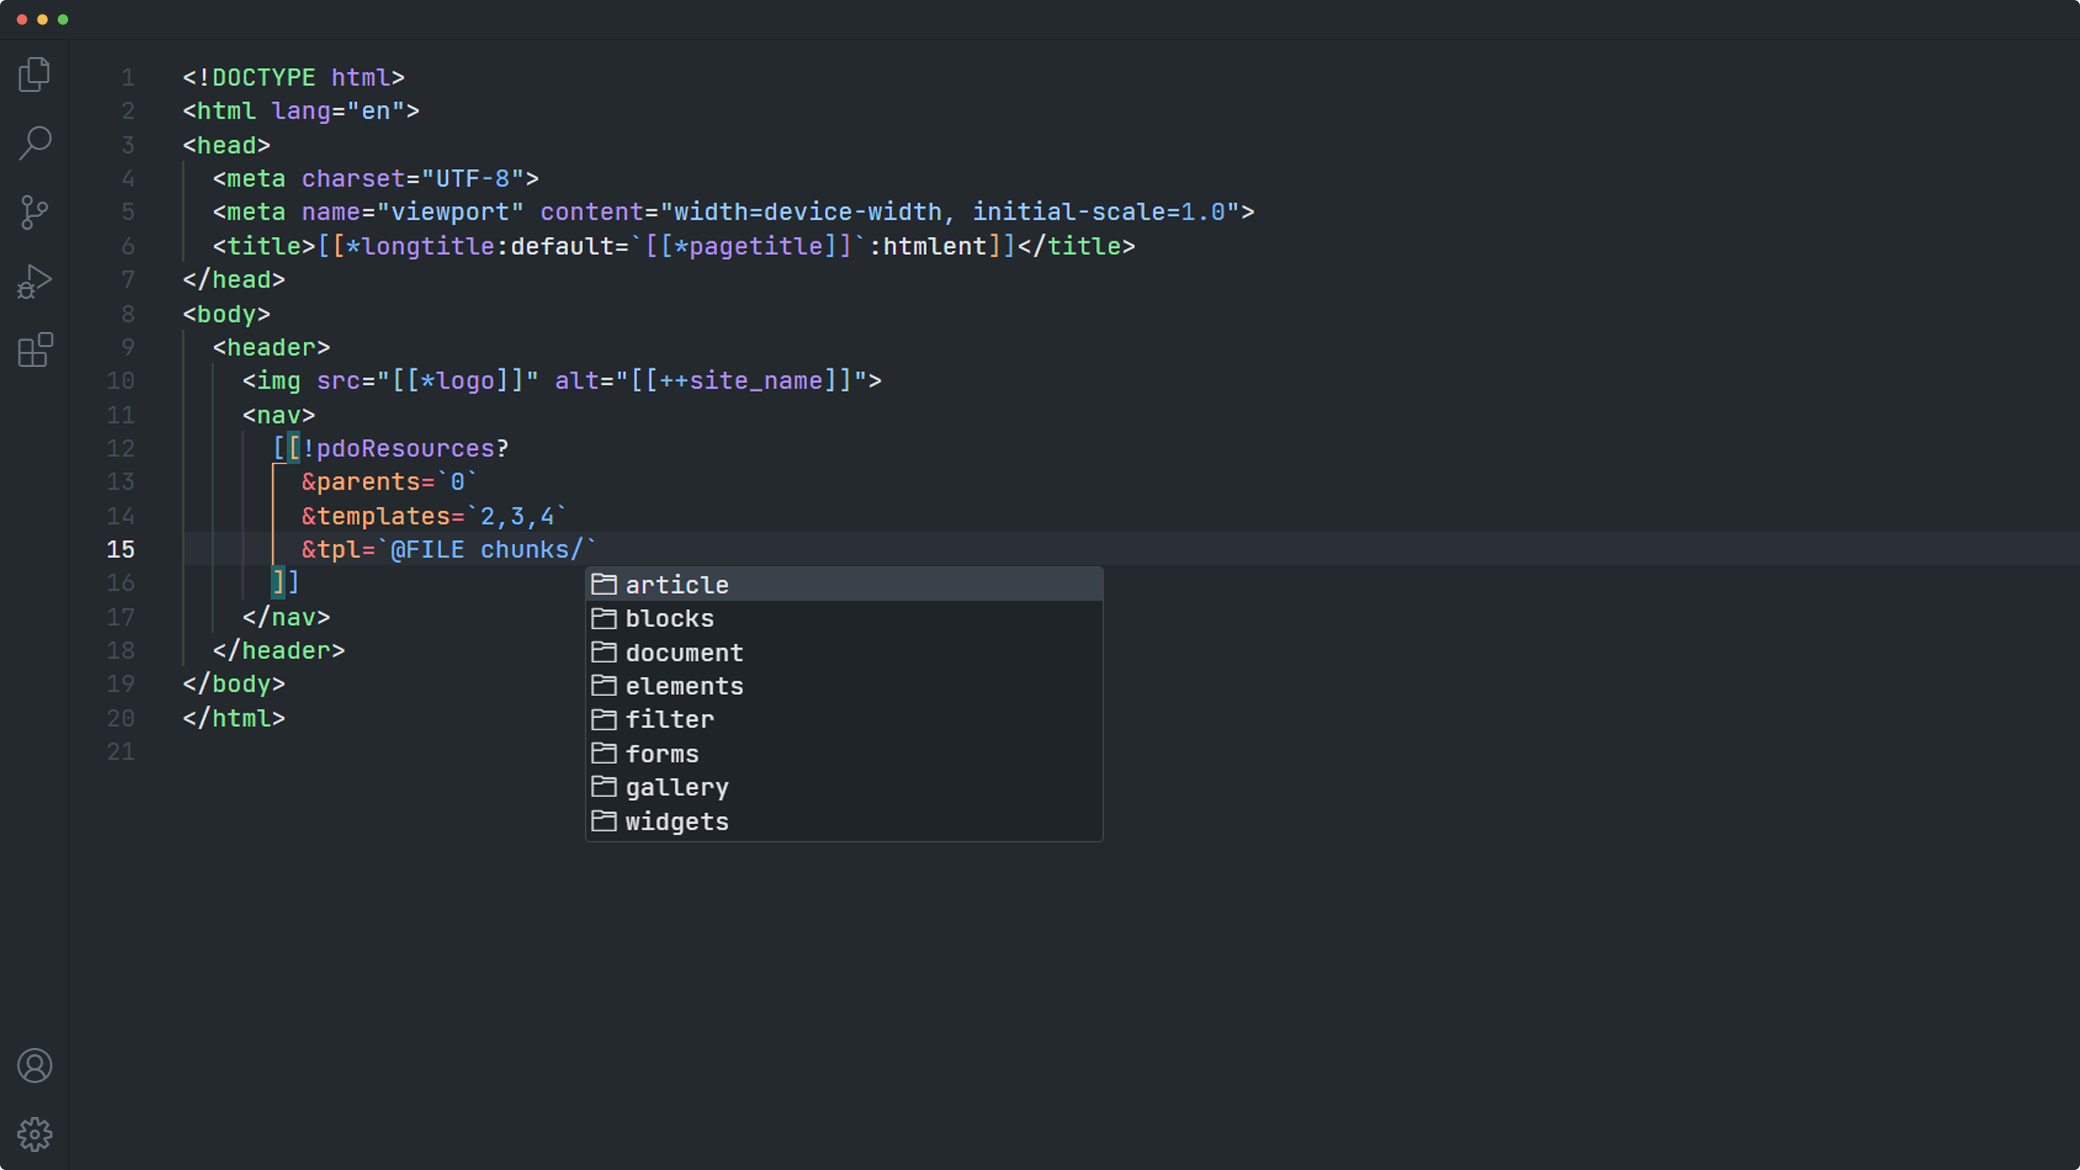Click the folder icon beside widgets suggestion

[603, 821]
